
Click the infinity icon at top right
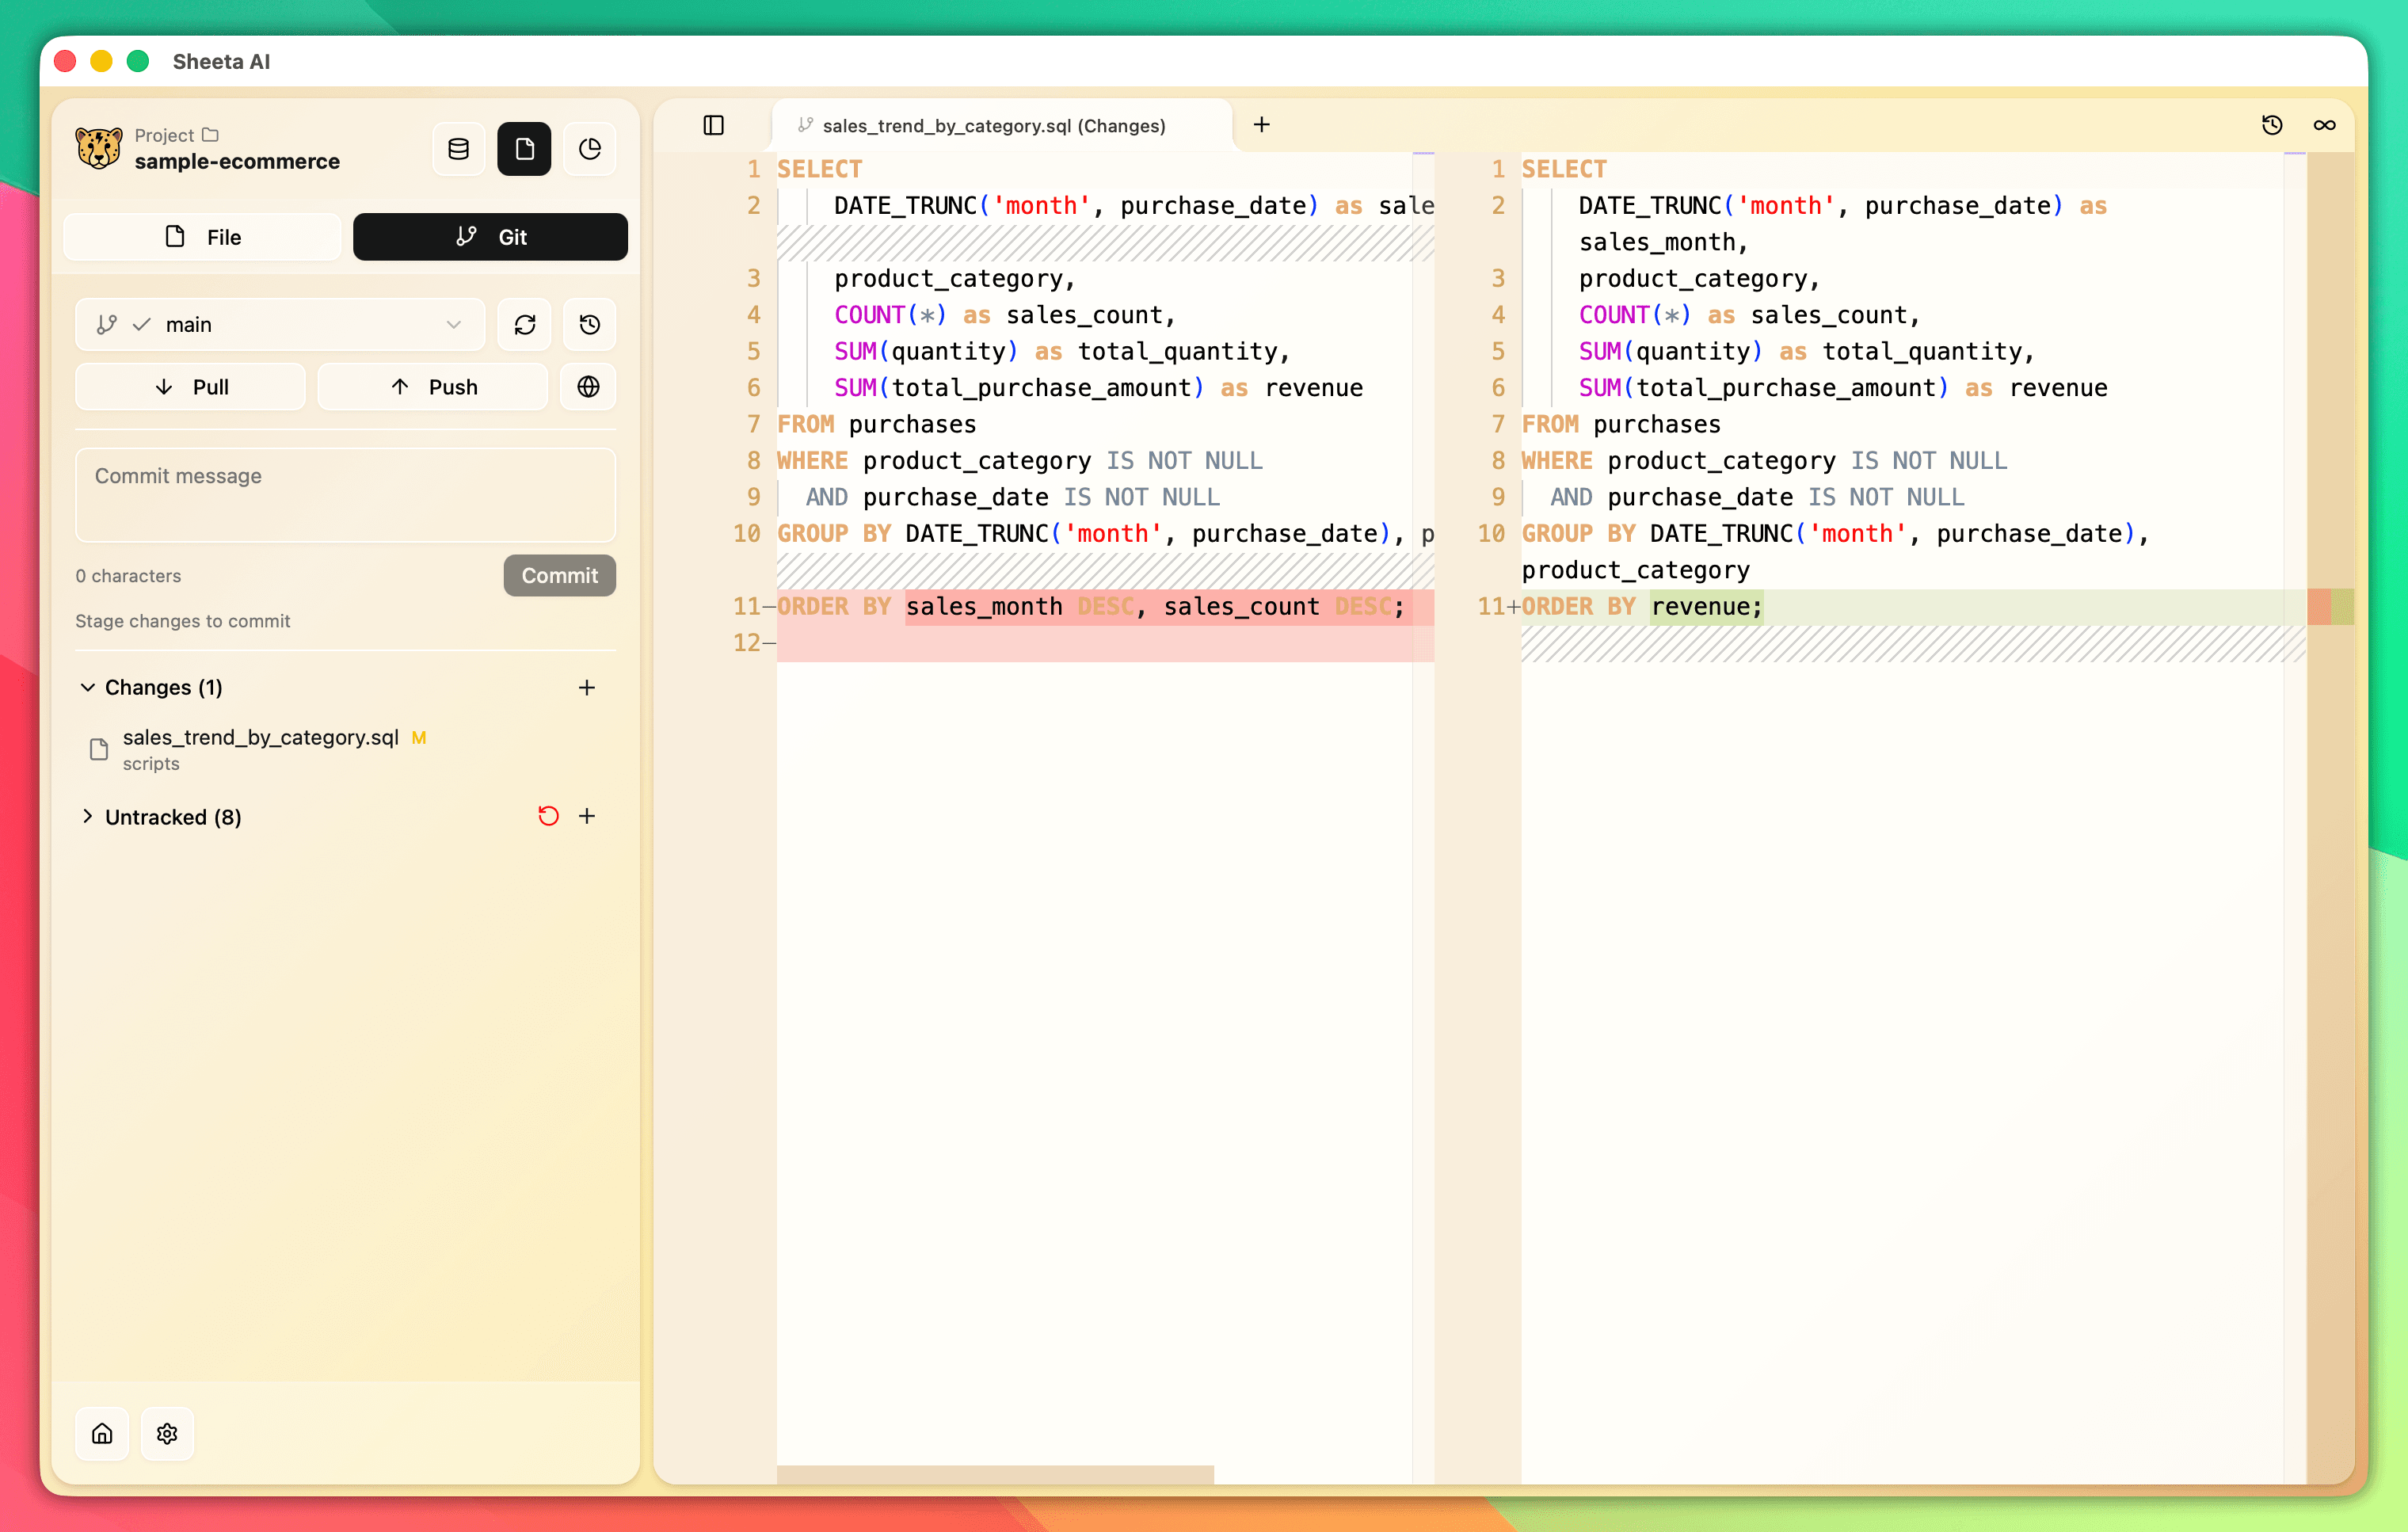point(2325,125)
